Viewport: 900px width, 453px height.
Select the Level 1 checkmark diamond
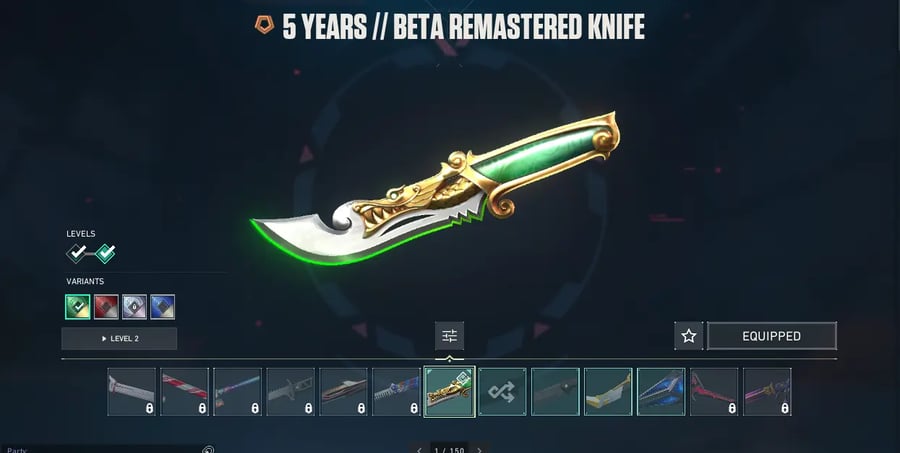point(76,253)
